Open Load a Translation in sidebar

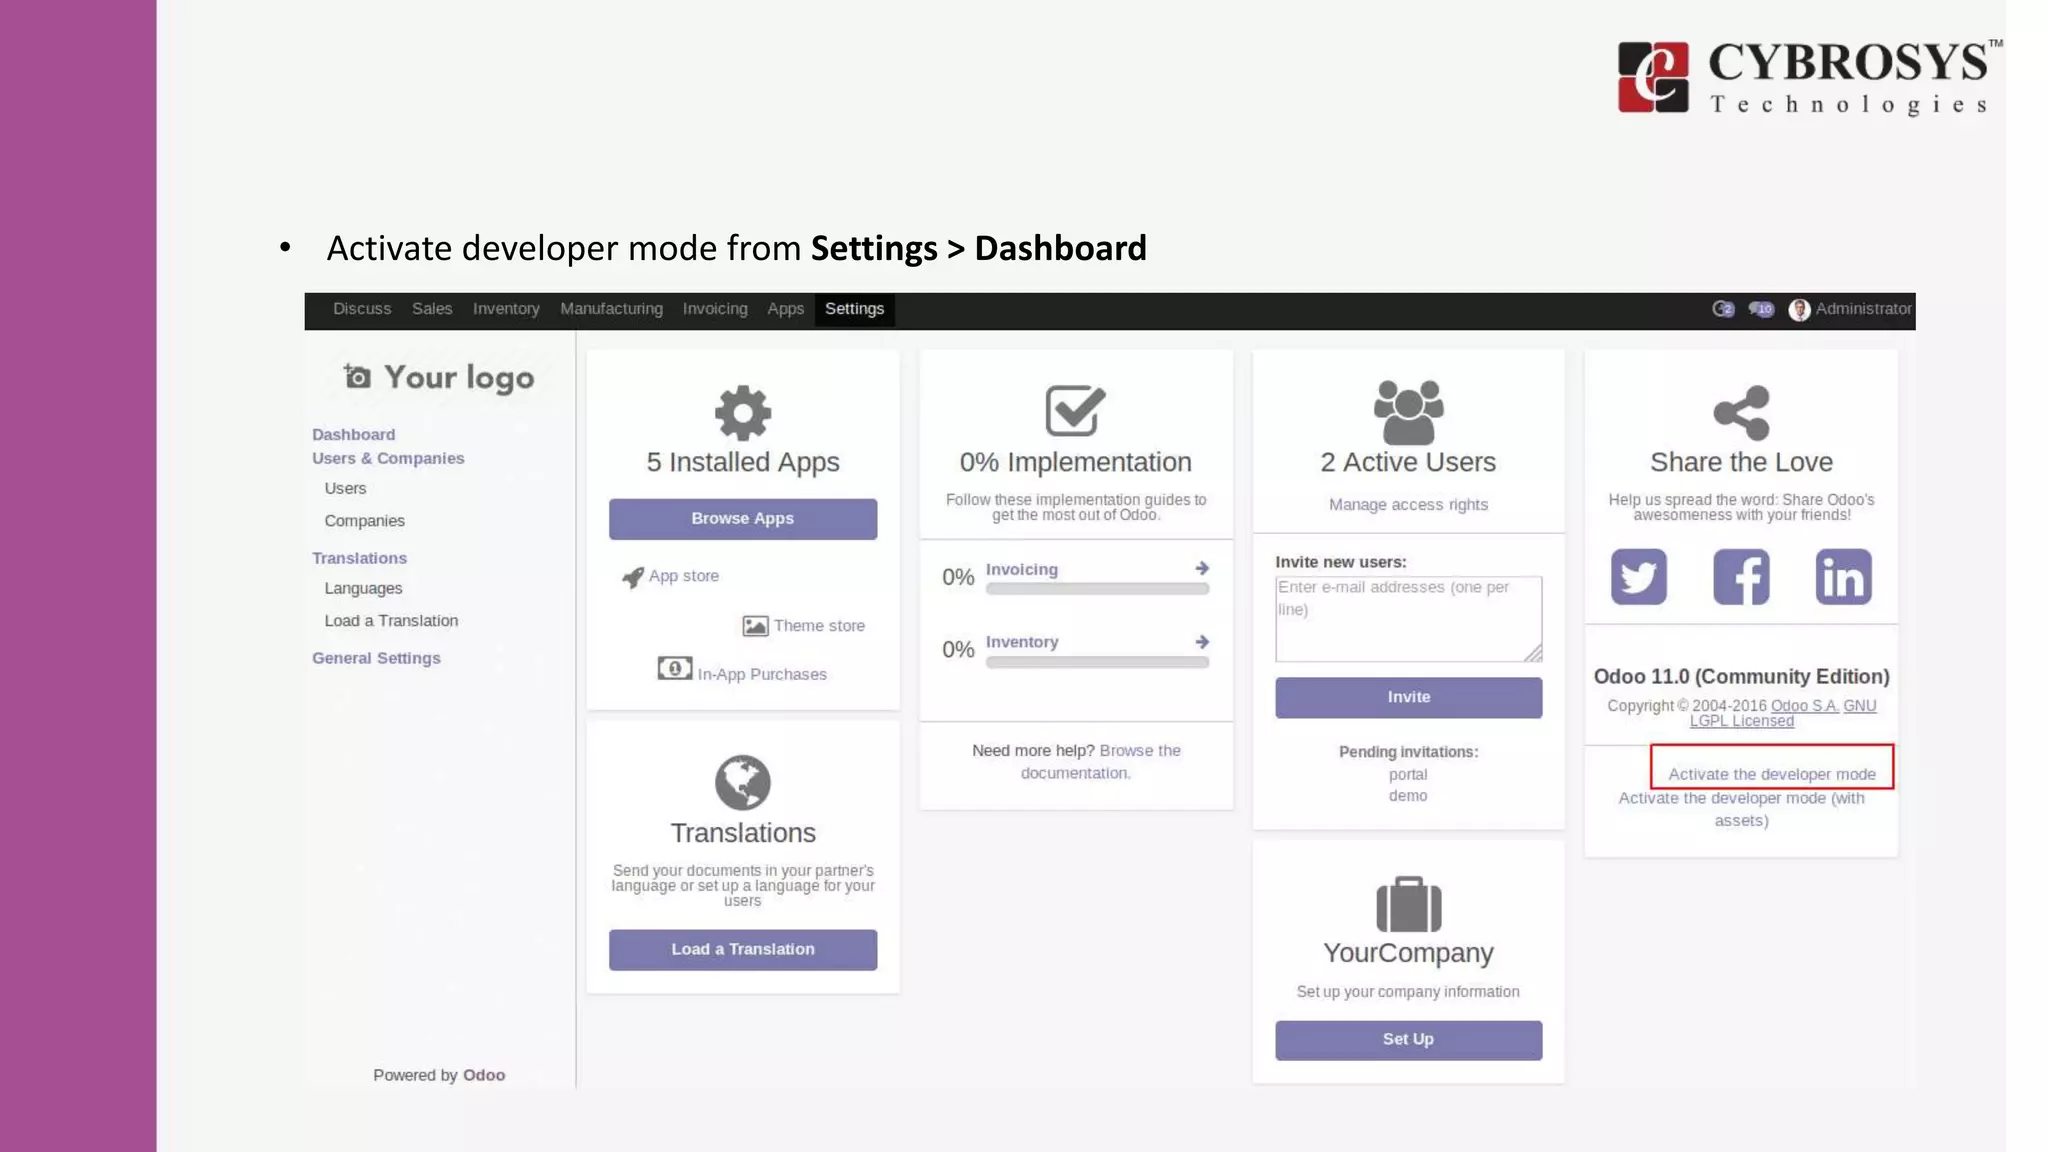click(x=391, y=621)
